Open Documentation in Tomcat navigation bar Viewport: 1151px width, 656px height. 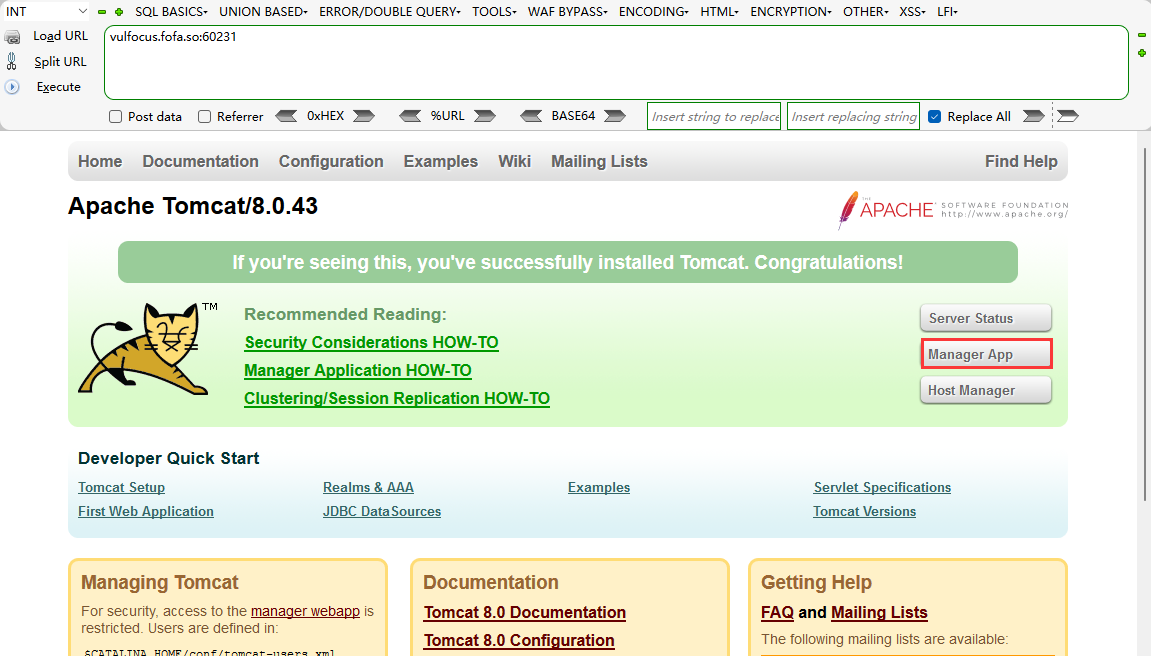click(200, 161)
